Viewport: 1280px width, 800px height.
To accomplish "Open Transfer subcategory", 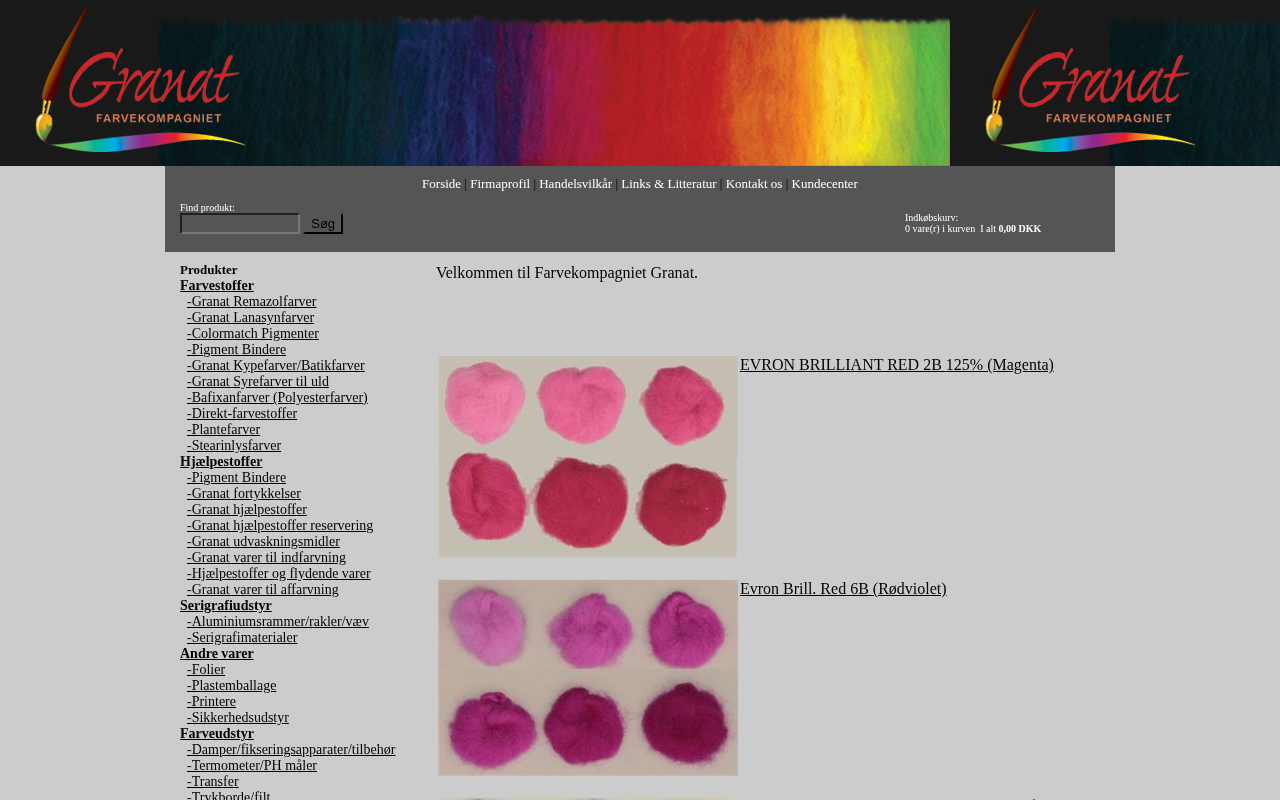I will (213, 782).
